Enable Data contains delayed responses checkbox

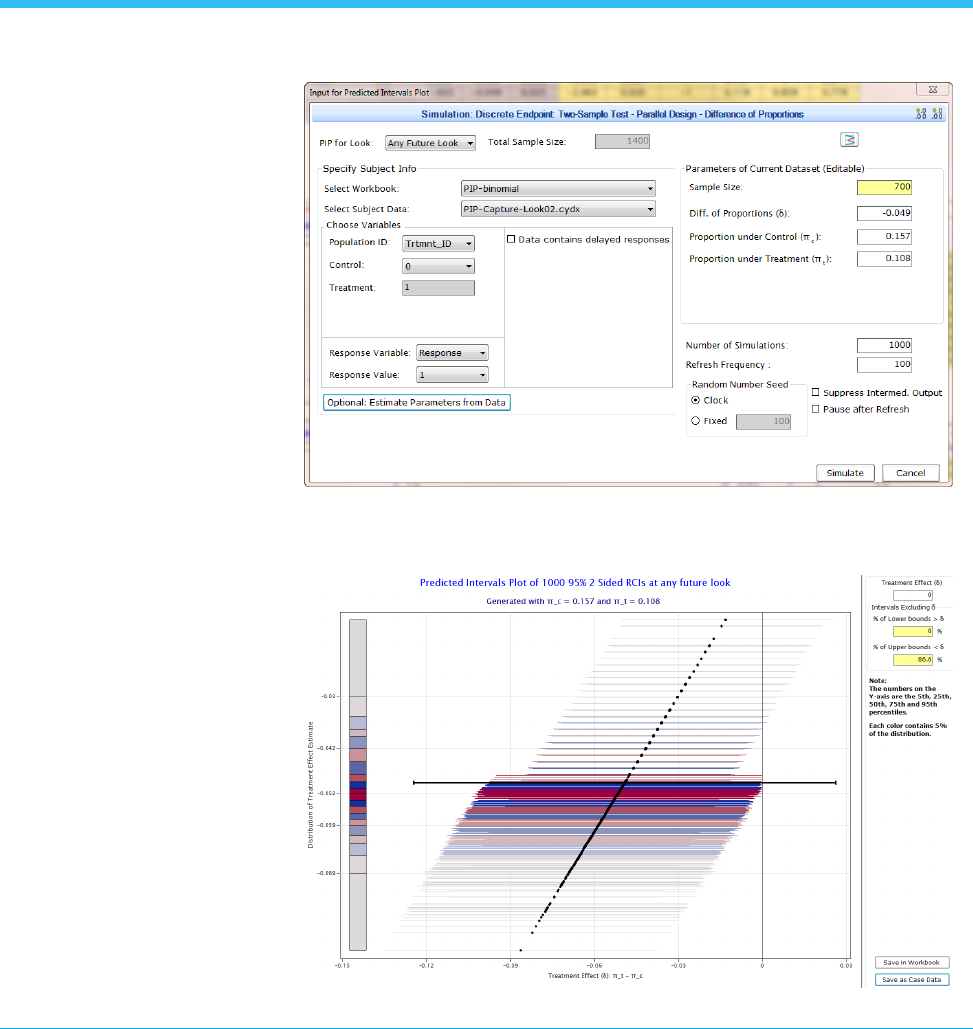511,240
